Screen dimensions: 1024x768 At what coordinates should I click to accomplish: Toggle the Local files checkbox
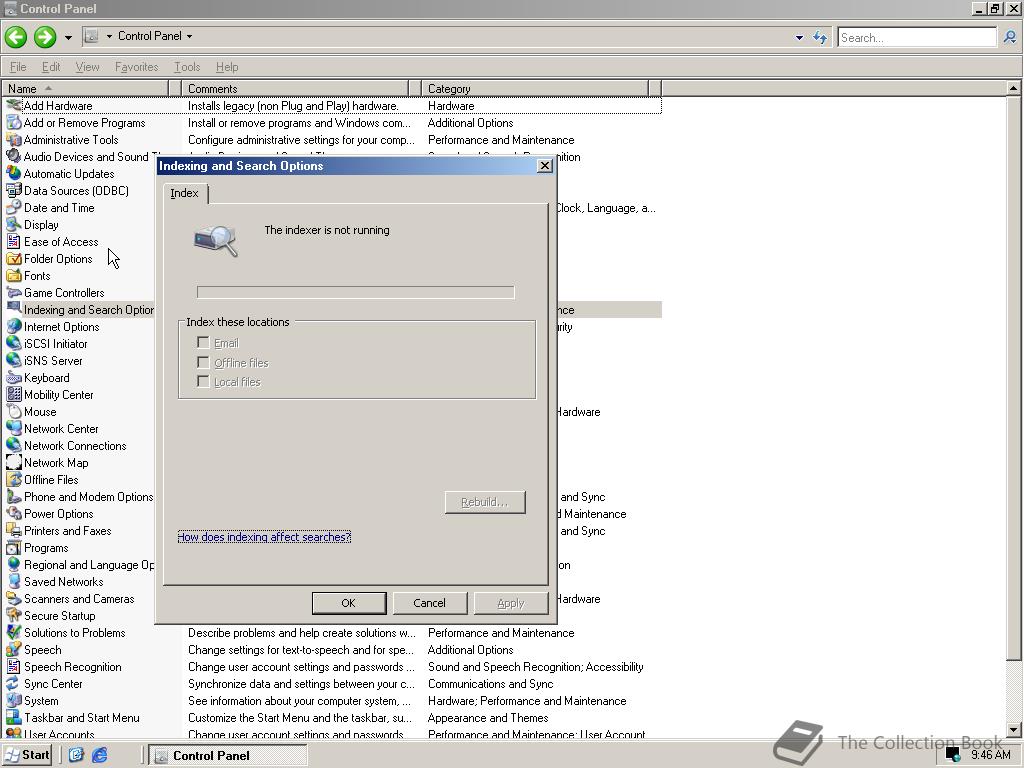[203, 381]
